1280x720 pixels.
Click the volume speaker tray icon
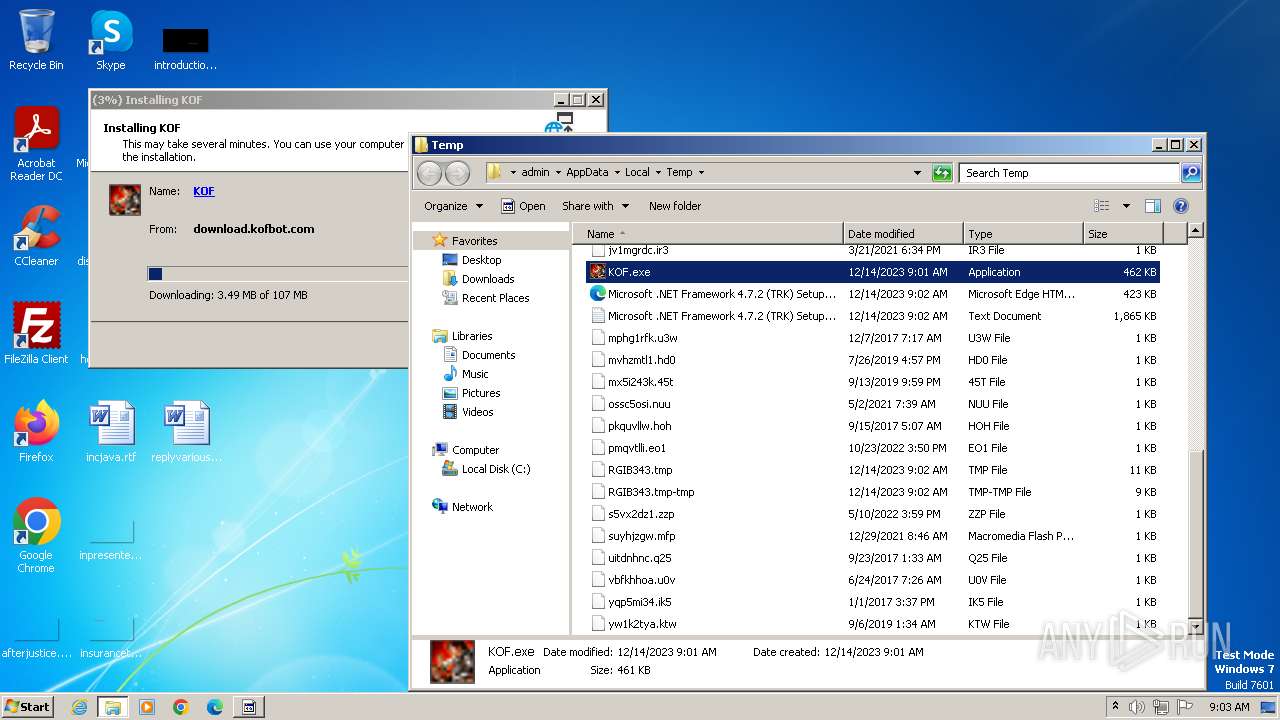click(1136, 707)
